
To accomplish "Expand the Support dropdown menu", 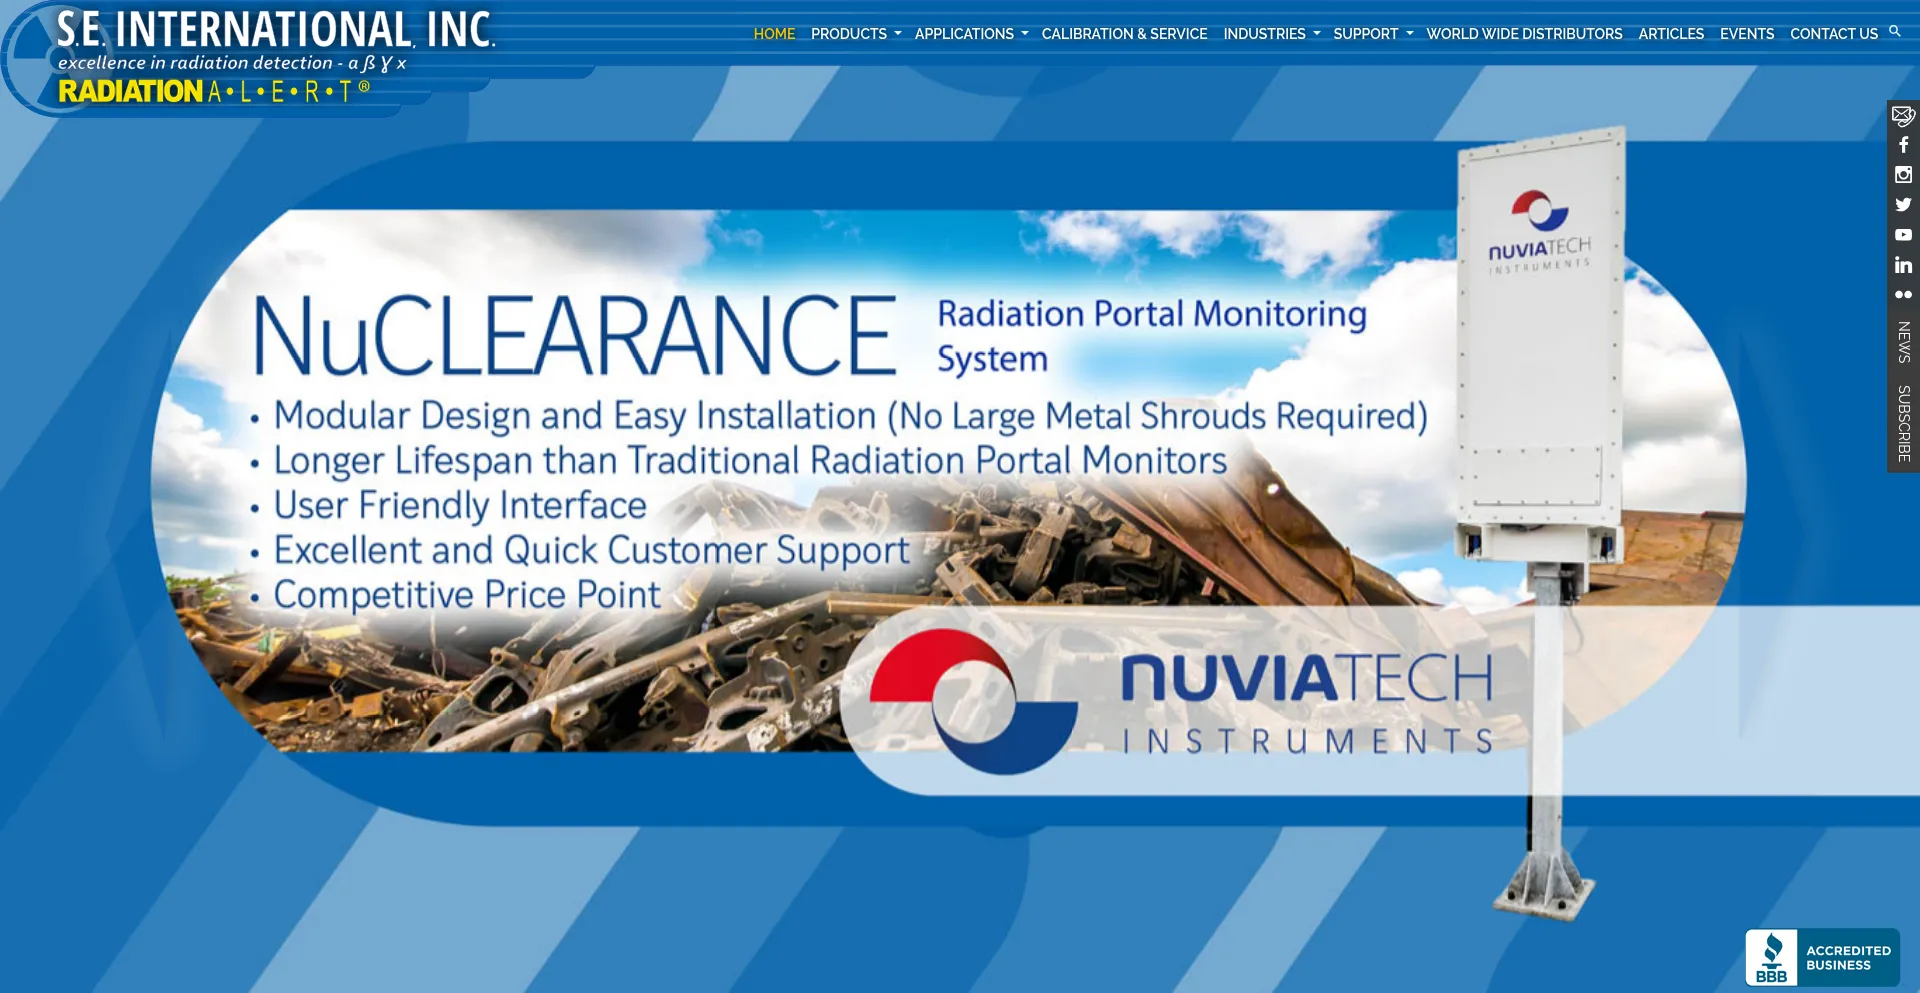I will click(1372, 34).
